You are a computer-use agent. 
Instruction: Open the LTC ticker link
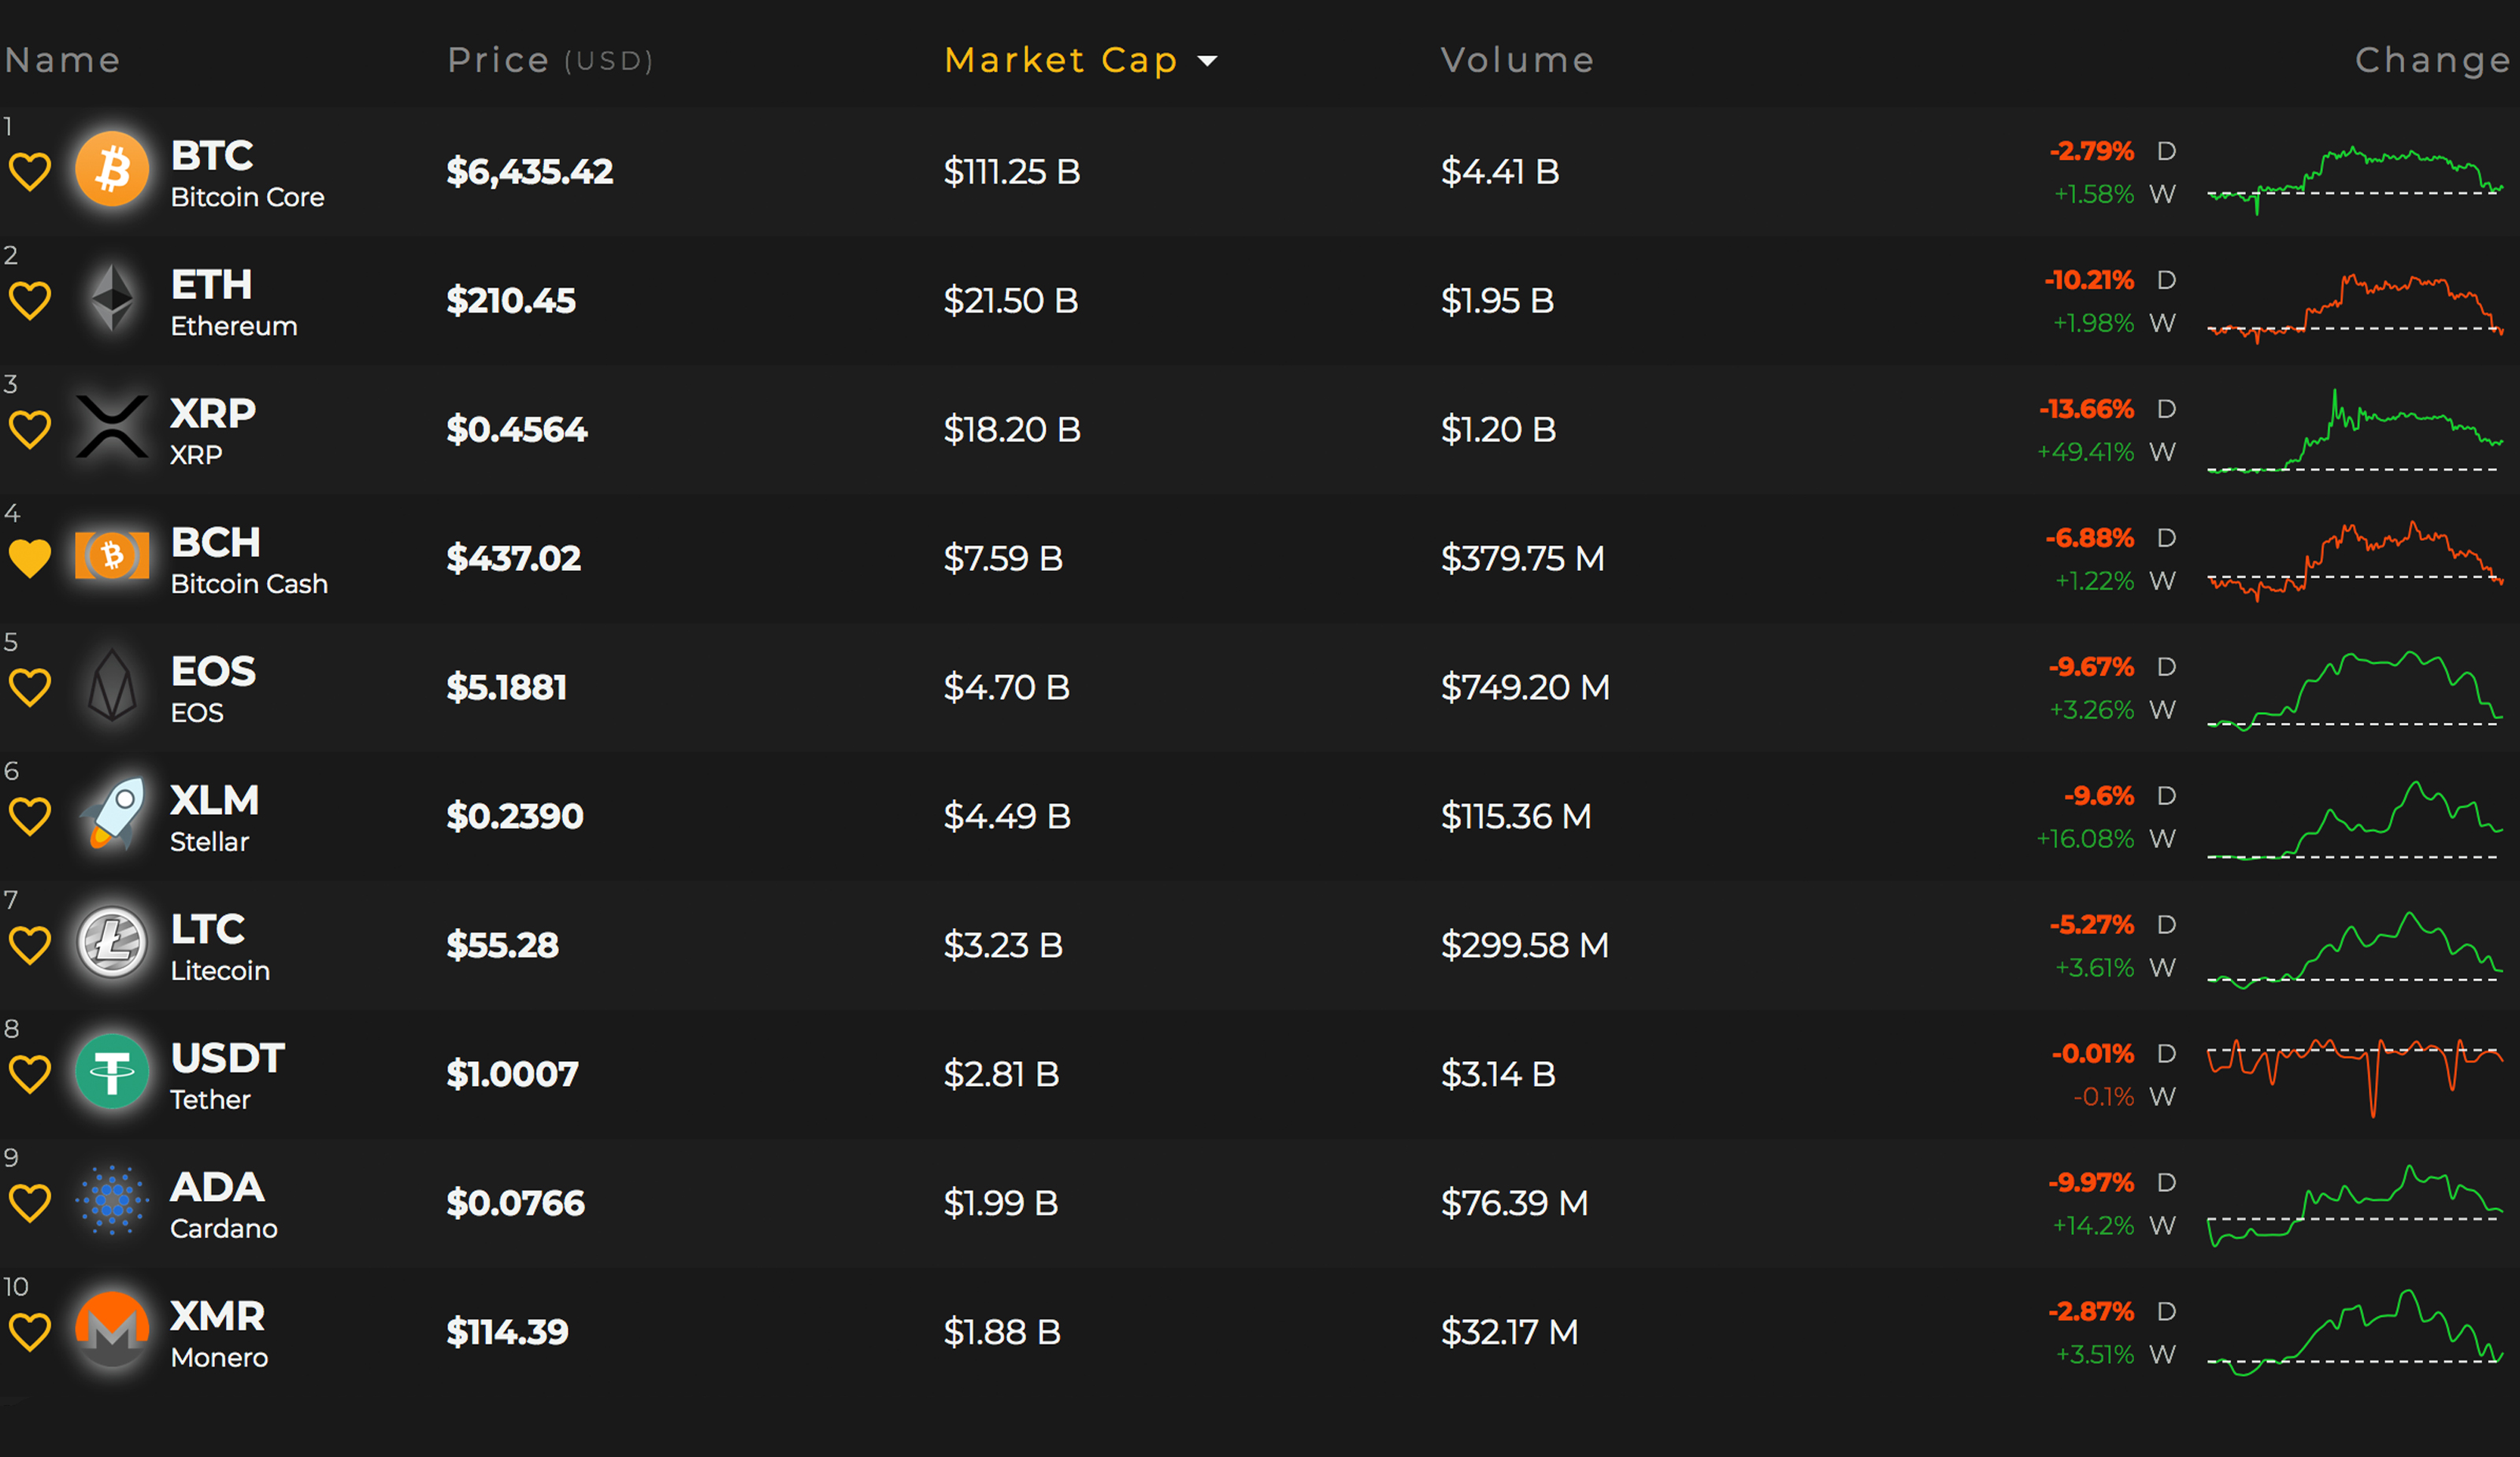click(x=208, y=930)
